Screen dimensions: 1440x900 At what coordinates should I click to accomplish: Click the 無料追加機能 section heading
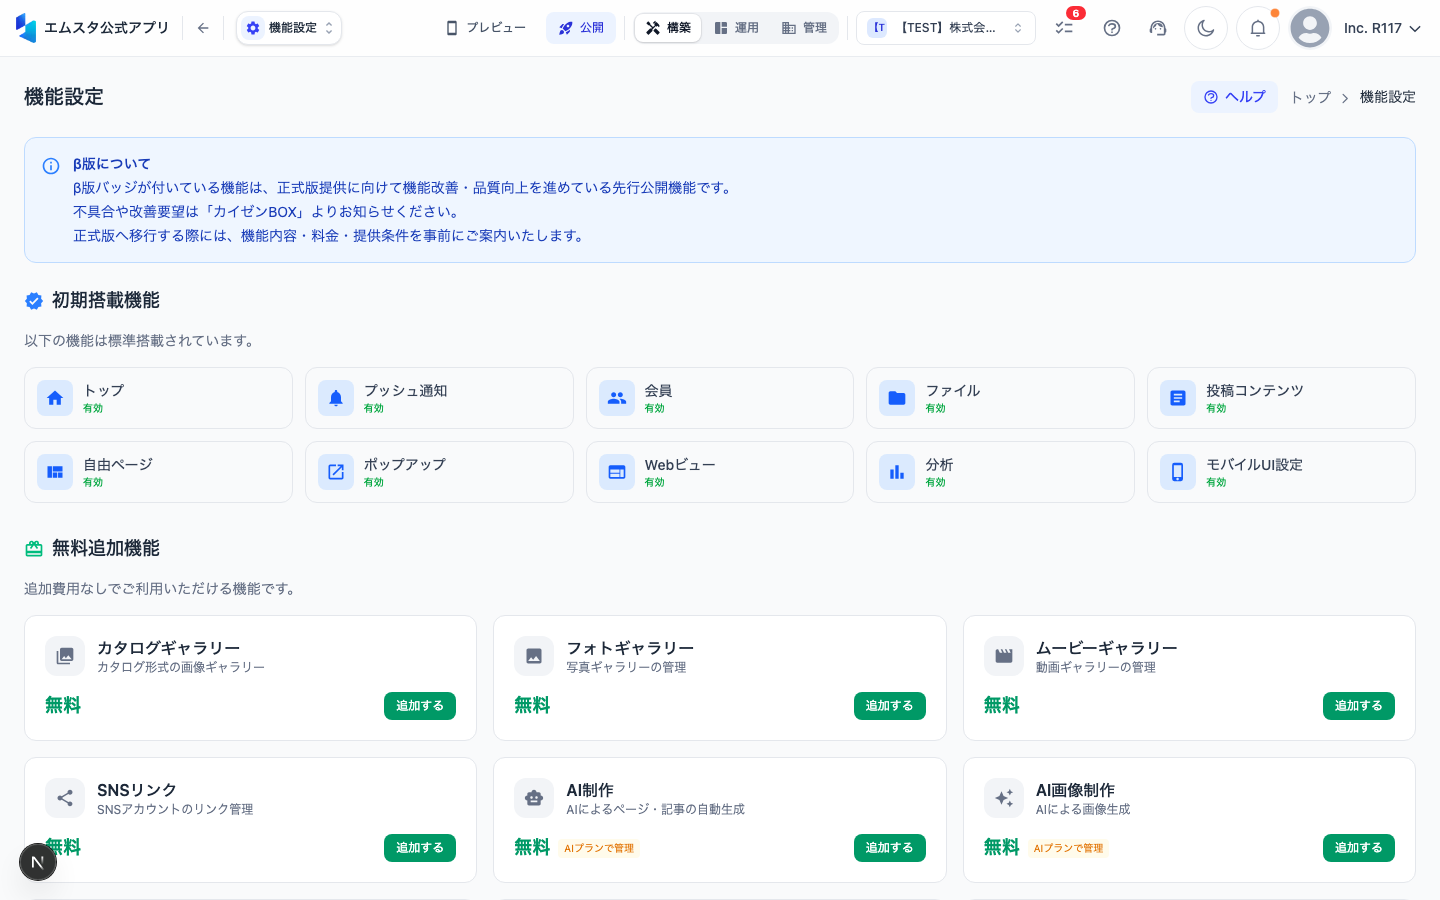point(106,549)
